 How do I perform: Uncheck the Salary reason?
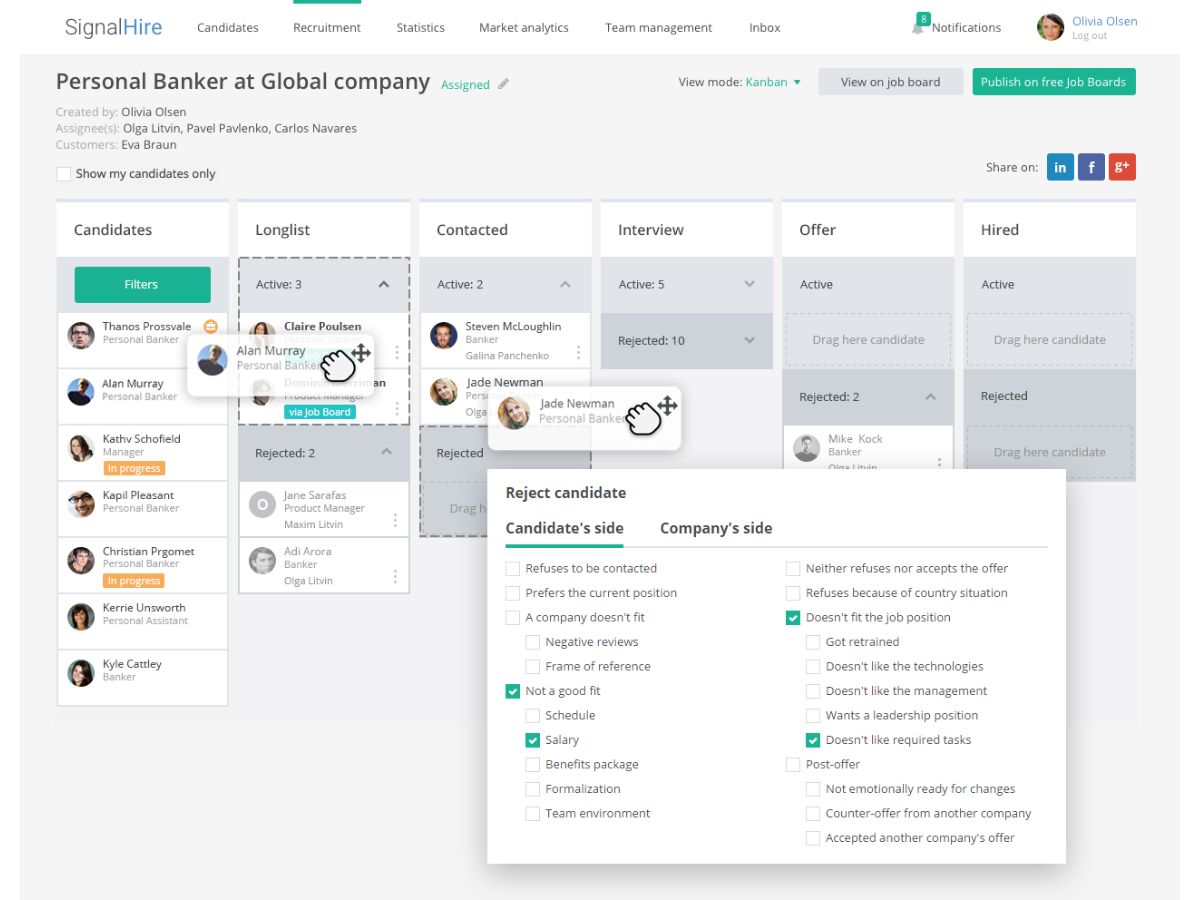(533, 740)
